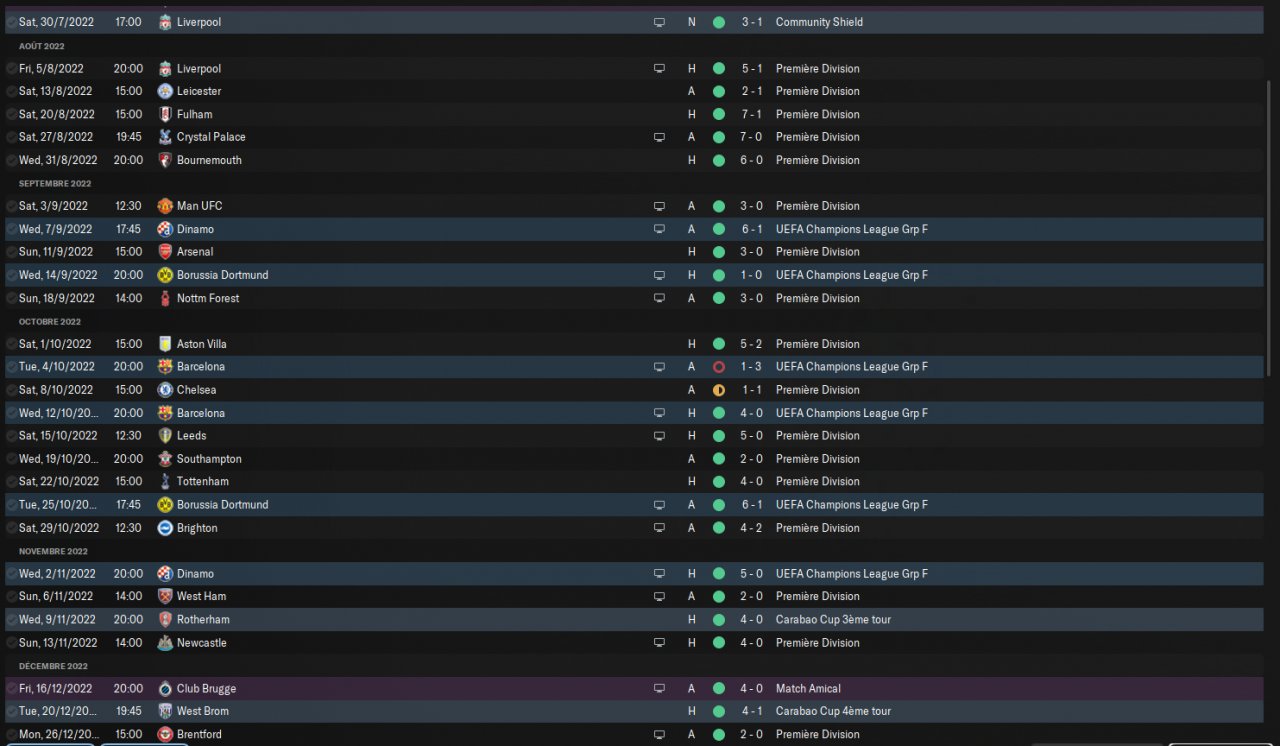Click the SEPTEMBRE 2022 month header
The height and width of the screenshot is (746, 1280).
click(55, 184)
